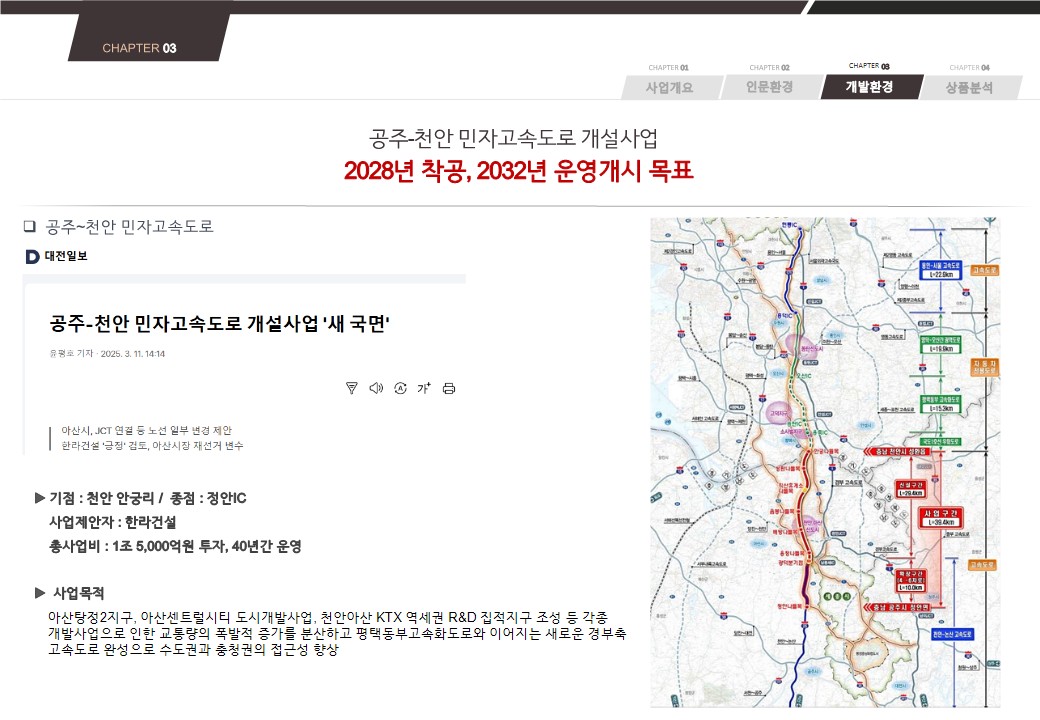Click the summary line '한라건설 '긍정' 검토, 아산시장 재선거 변수'
Image resolution: width=1040 pixels, height=720 pixels.
[153, 446]
